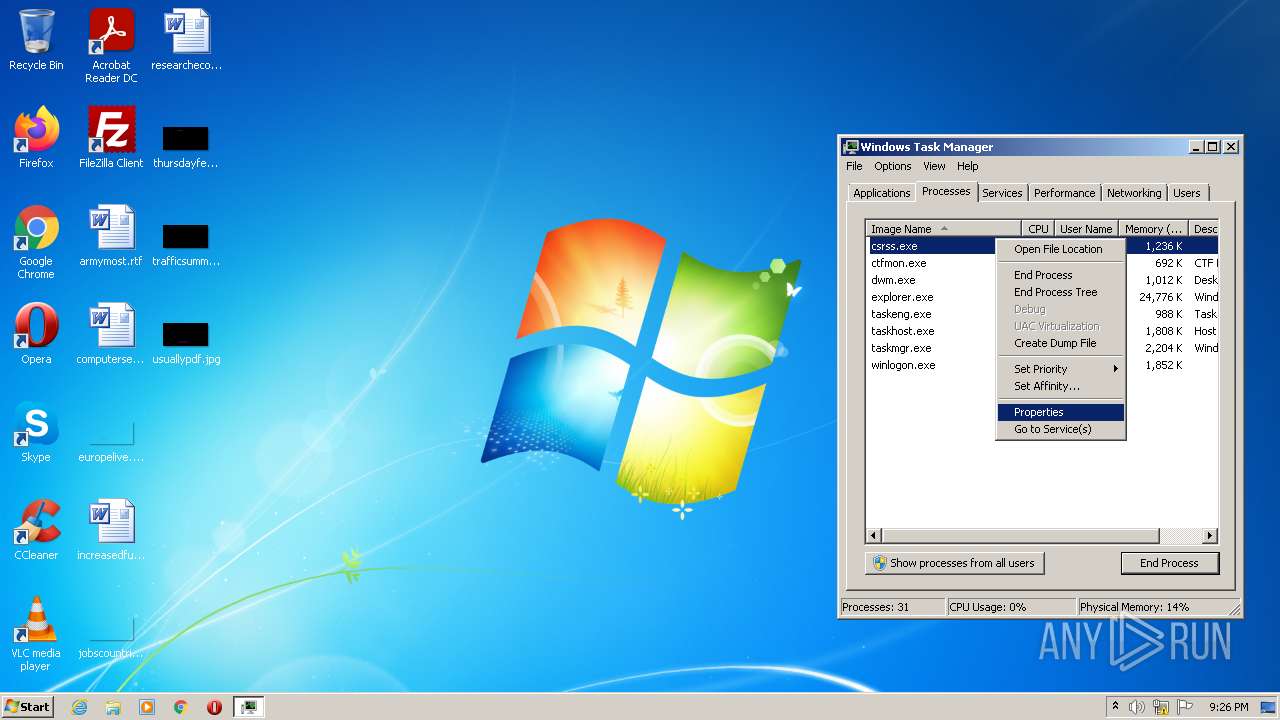Viewport: 1280px width, 720px height.
Task: Open the Skype desktop shortcut
Action: 36,432
